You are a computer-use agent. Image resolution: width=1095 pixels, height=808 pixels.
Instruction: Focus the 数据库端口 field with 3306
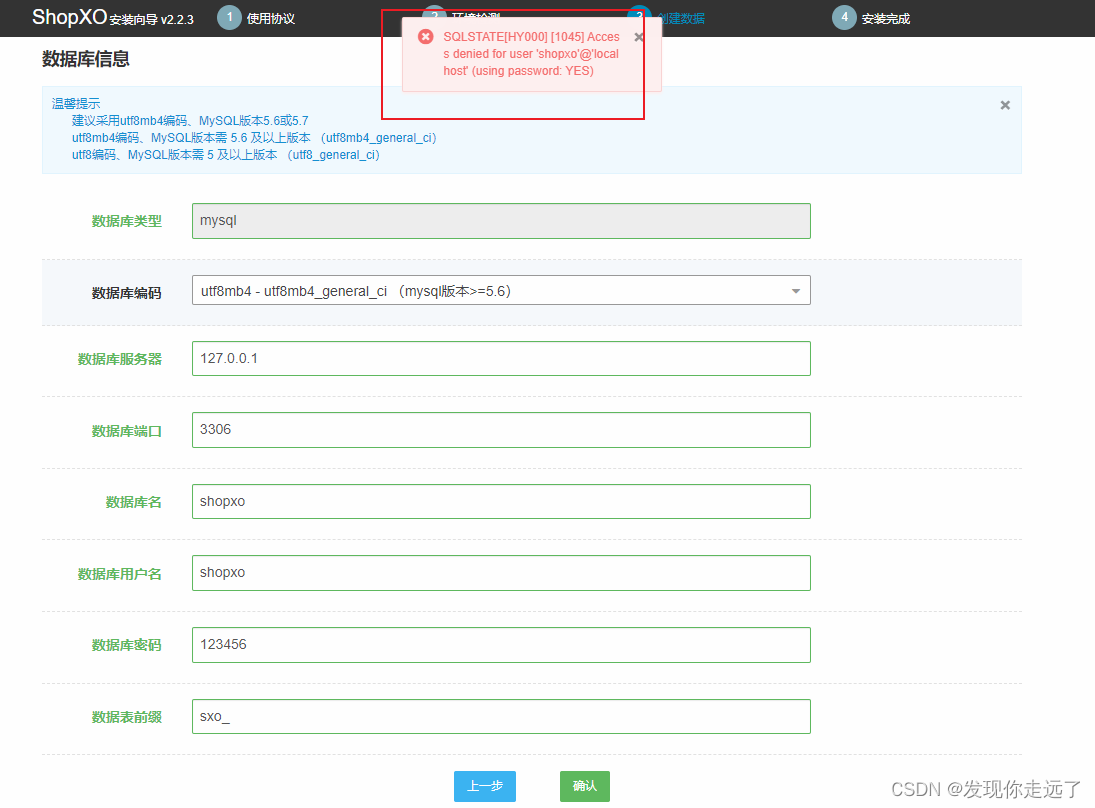pyautogui.click(x=501, y=429)
